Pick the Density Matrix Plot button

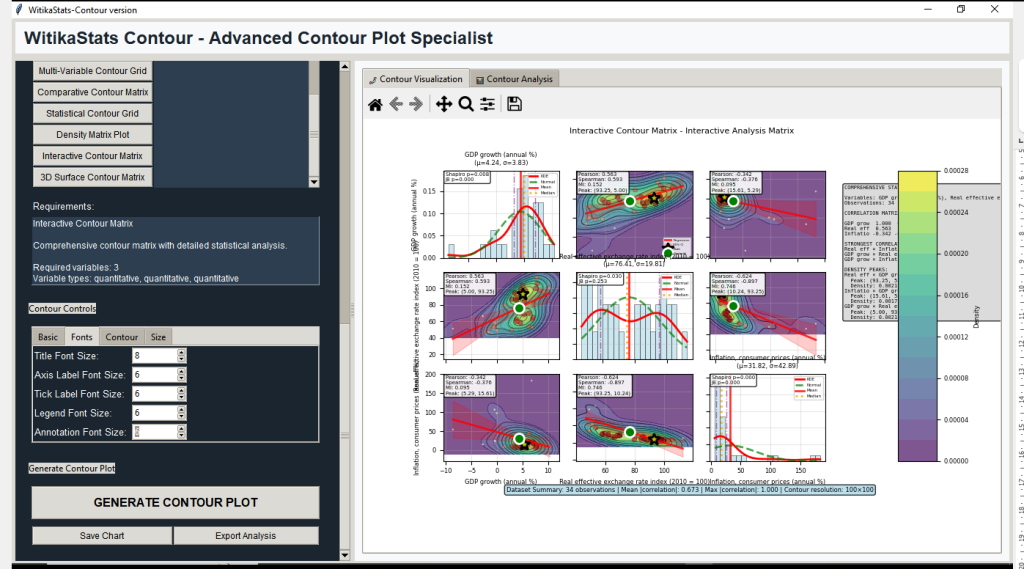click(x=93, y=135)
